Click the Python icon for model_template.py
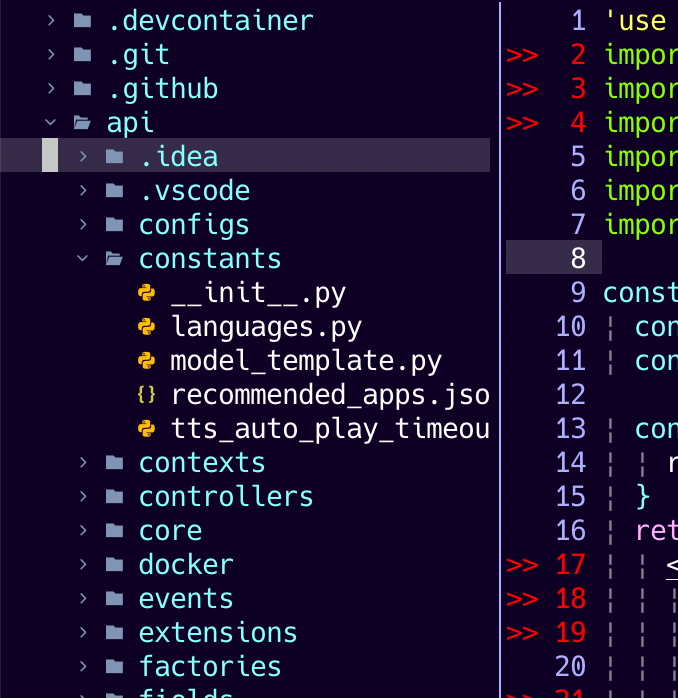 coord(146,361)
